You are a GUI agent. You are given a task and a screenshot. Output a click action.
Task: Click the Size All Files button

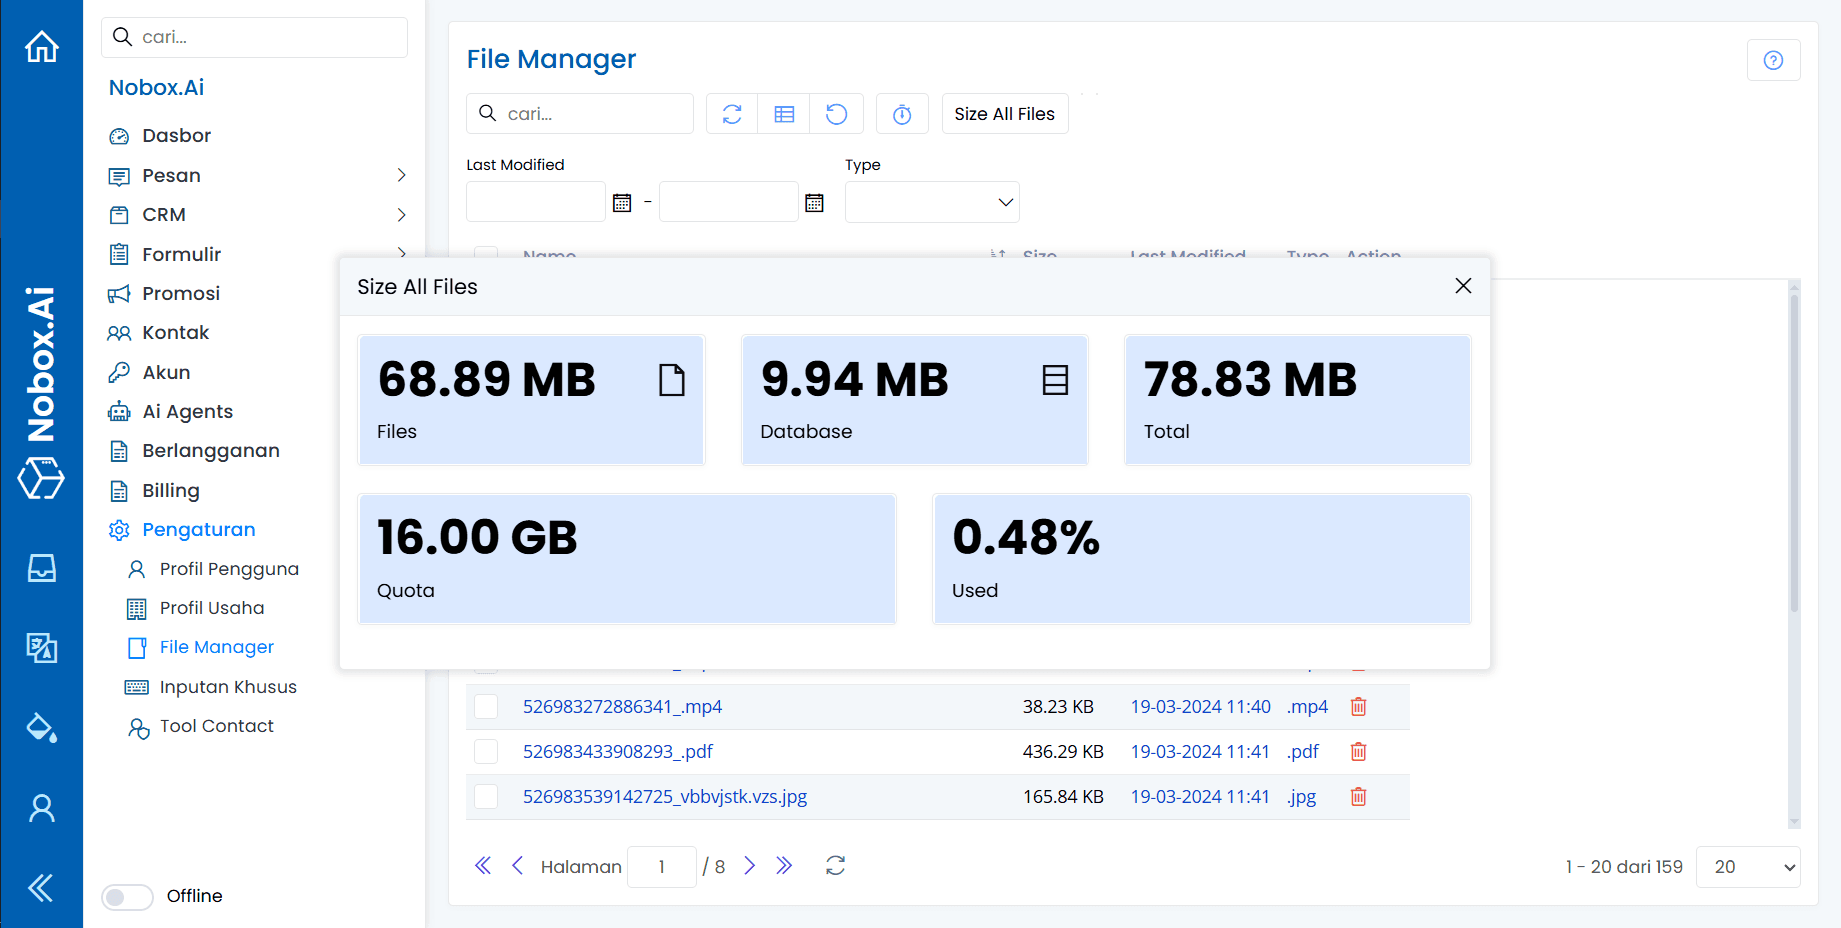pos(1004,113)
